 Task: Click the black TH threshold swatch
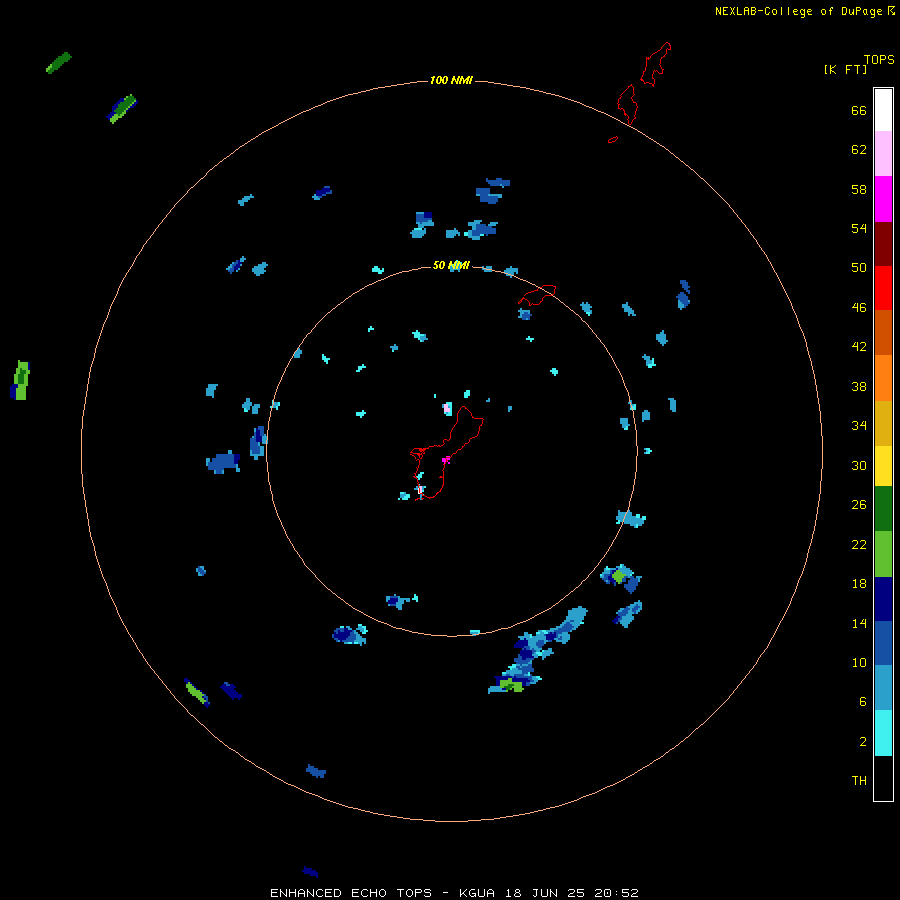883,778
